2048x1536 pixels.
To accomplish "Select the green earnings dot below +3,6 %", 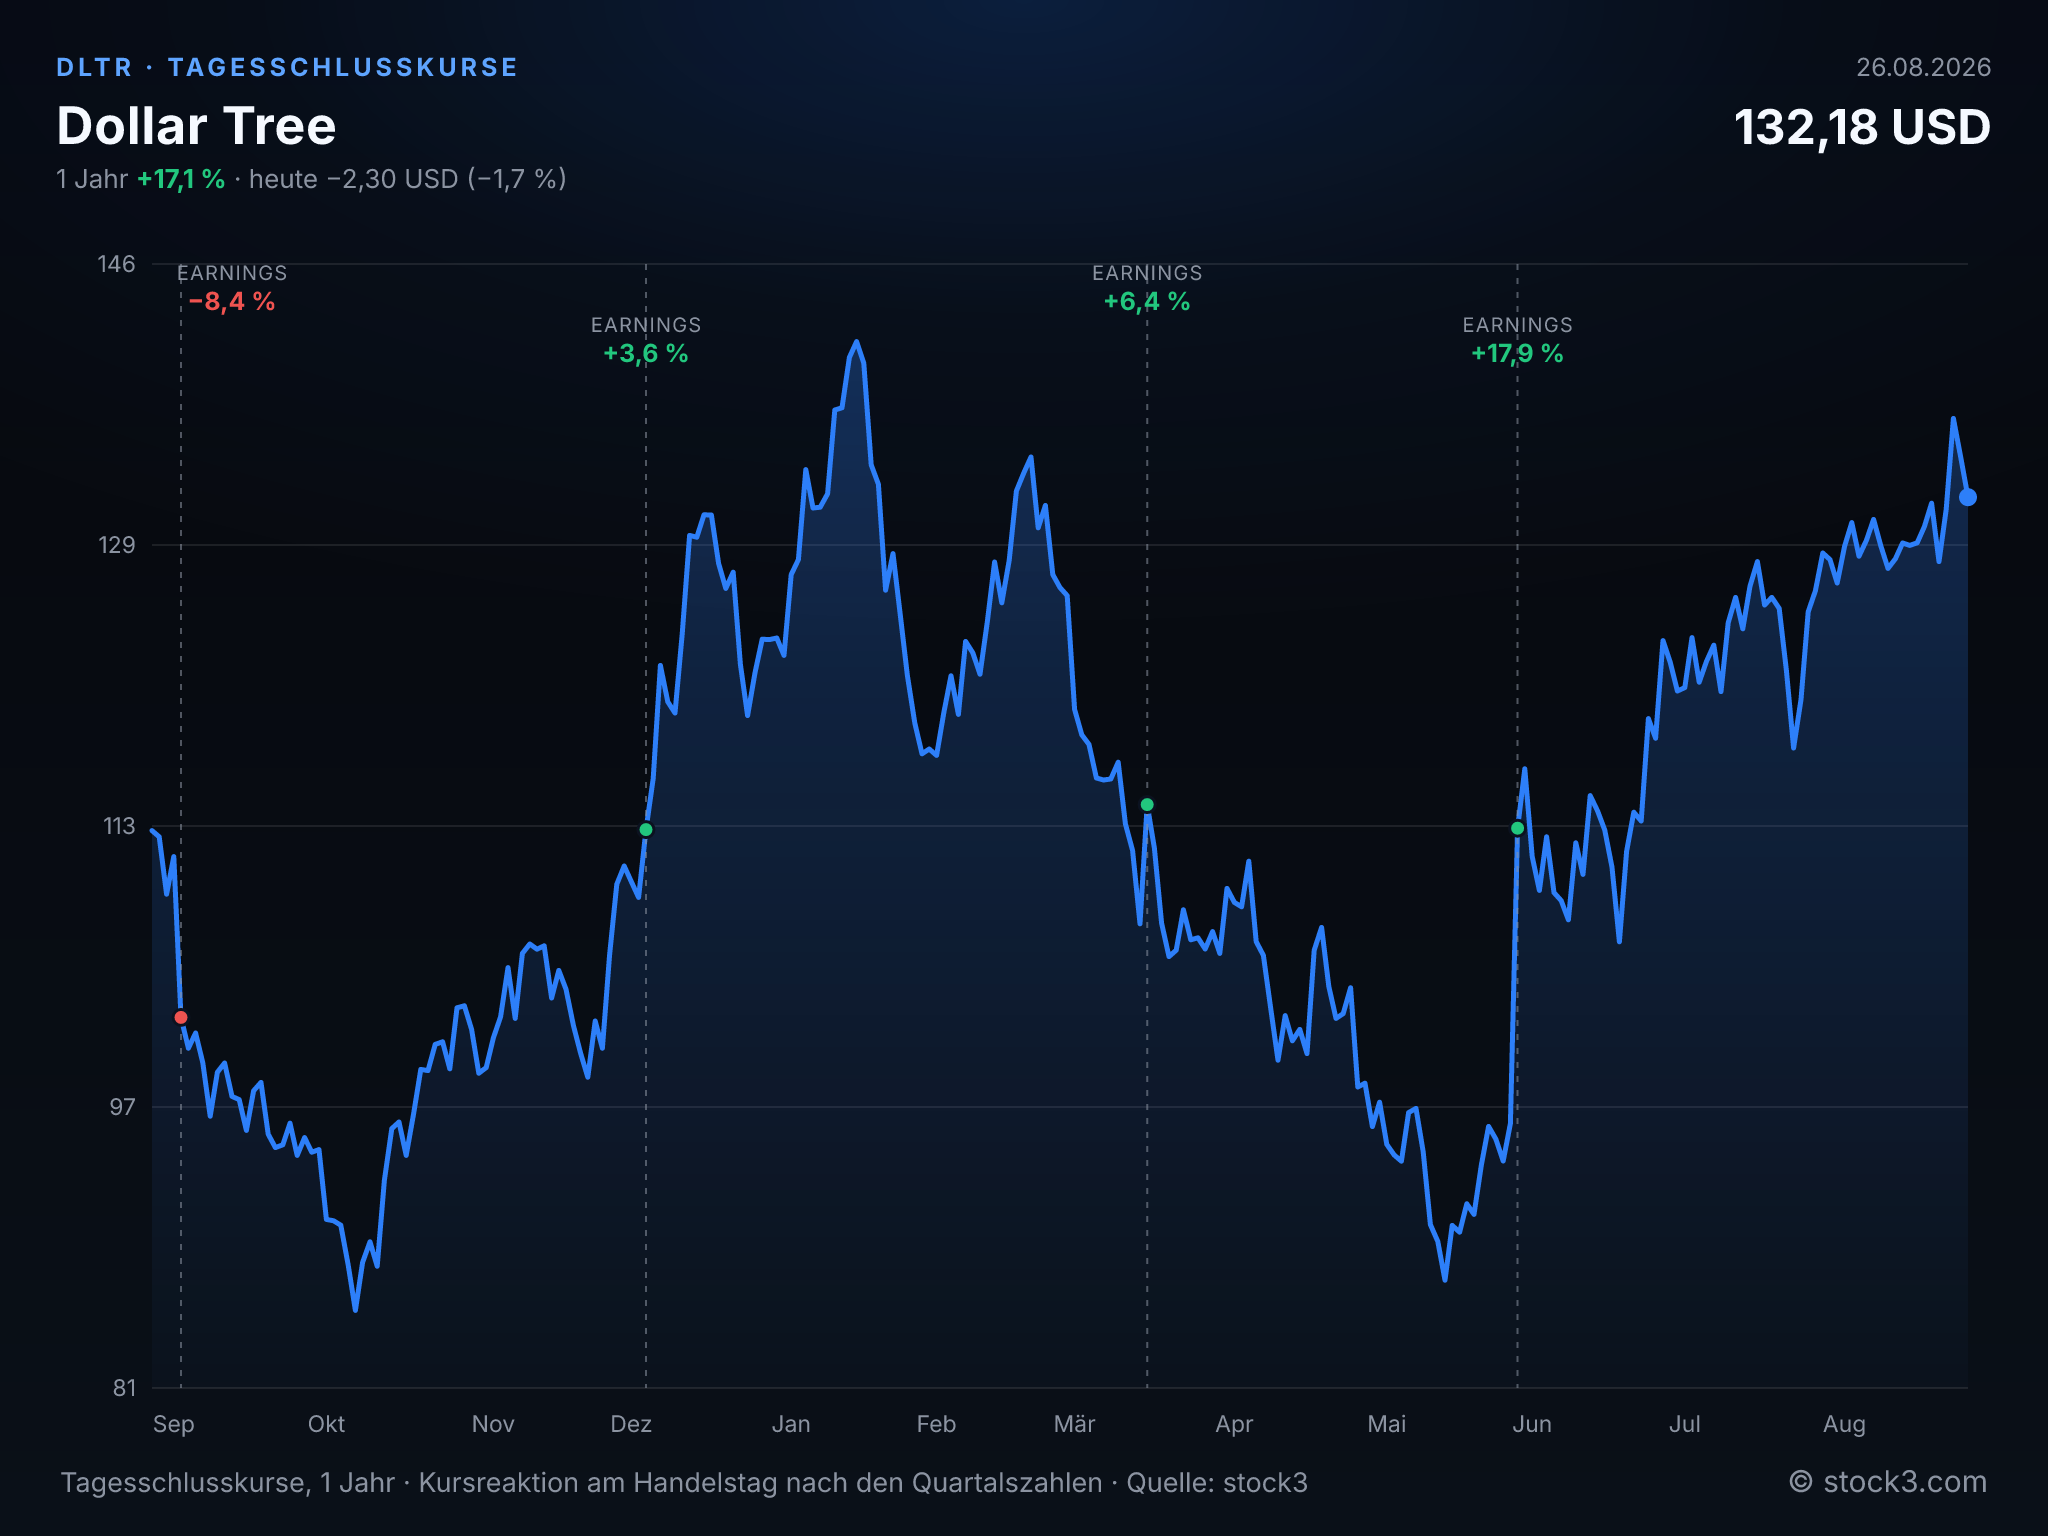I will (646, 829).
